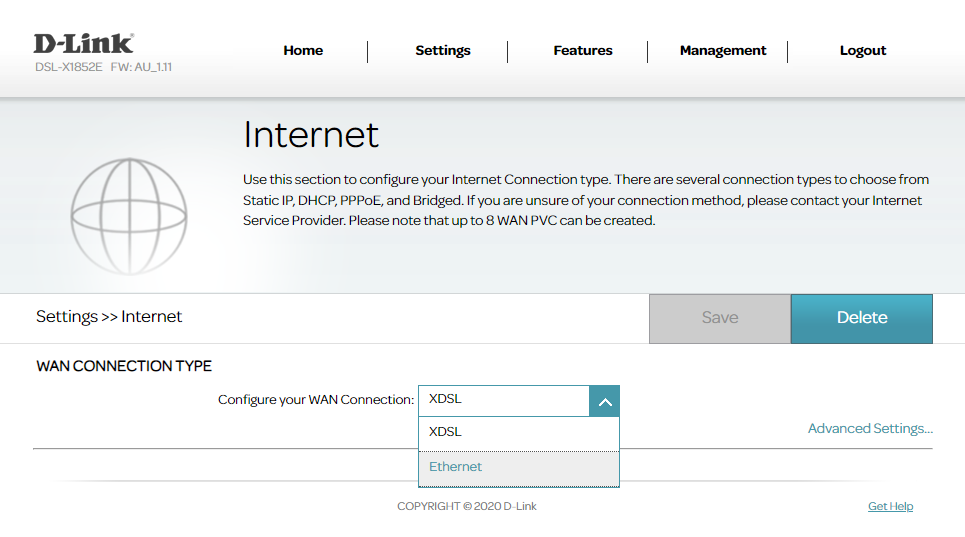Click the Settings >> Internet breadcrumb

point(109,317)
